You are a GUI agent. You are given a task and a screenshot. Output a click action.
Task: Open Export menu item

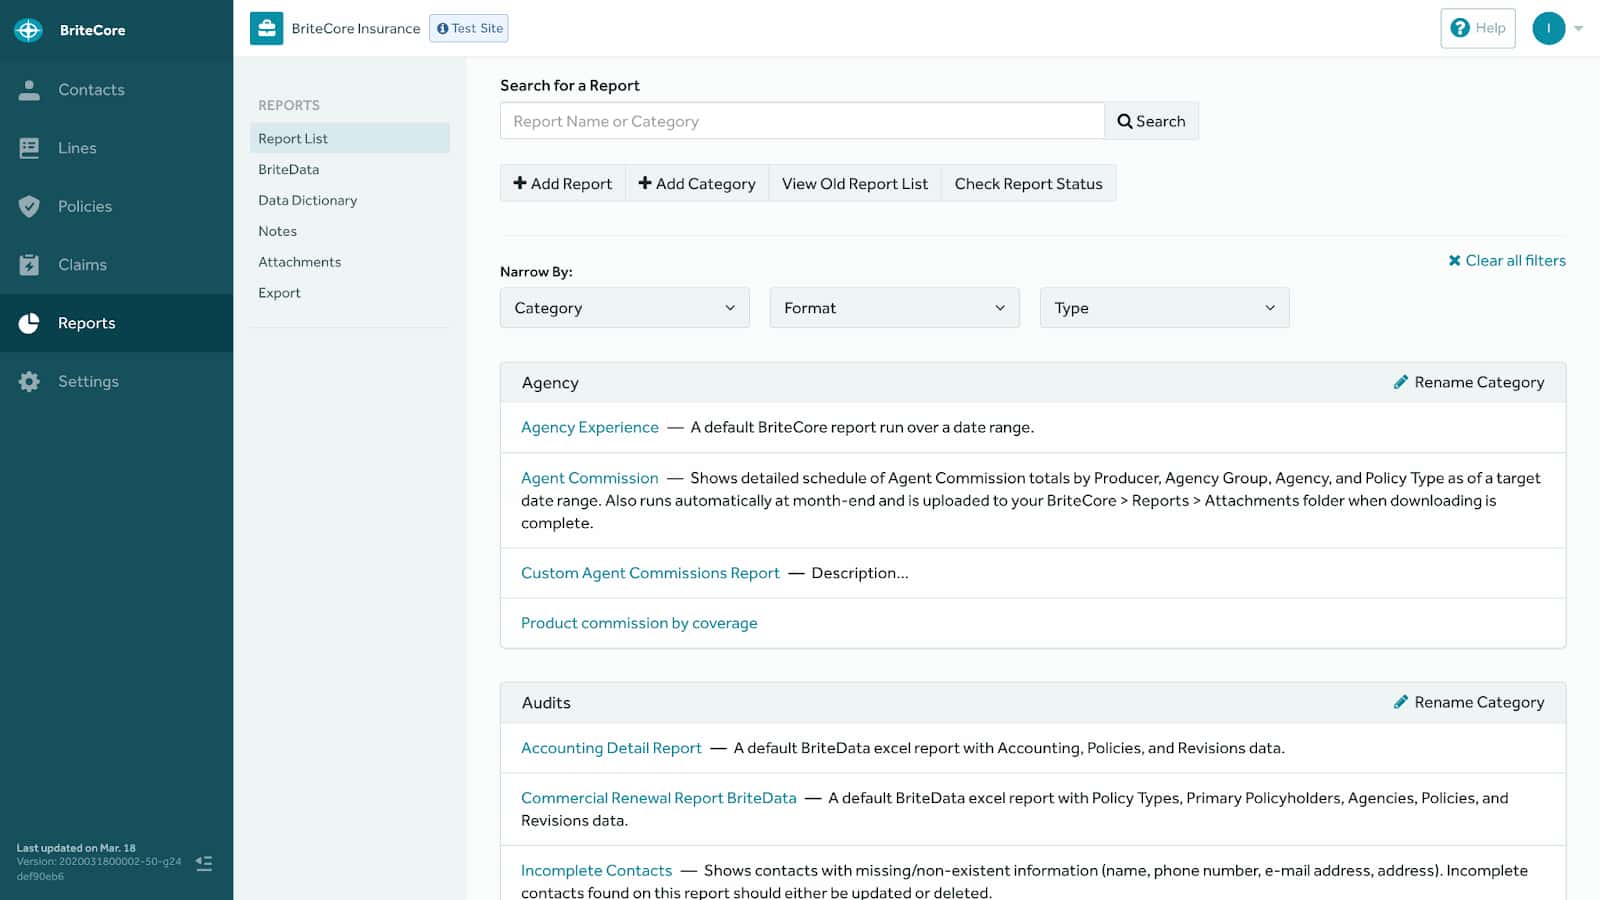coord(279,293)
